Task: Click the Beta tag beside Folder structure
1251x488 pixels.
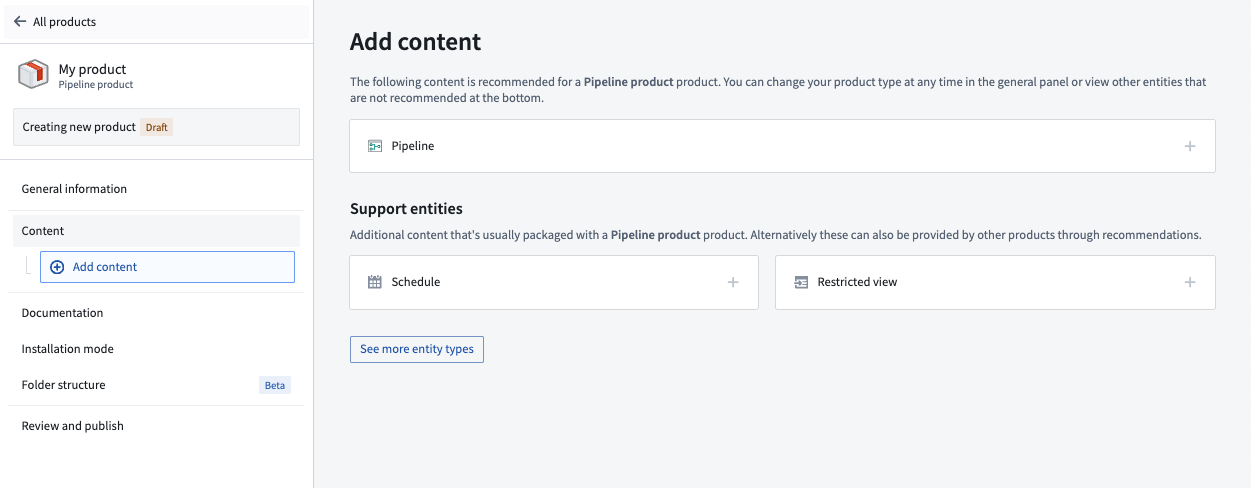Action: tap(275, 385)
